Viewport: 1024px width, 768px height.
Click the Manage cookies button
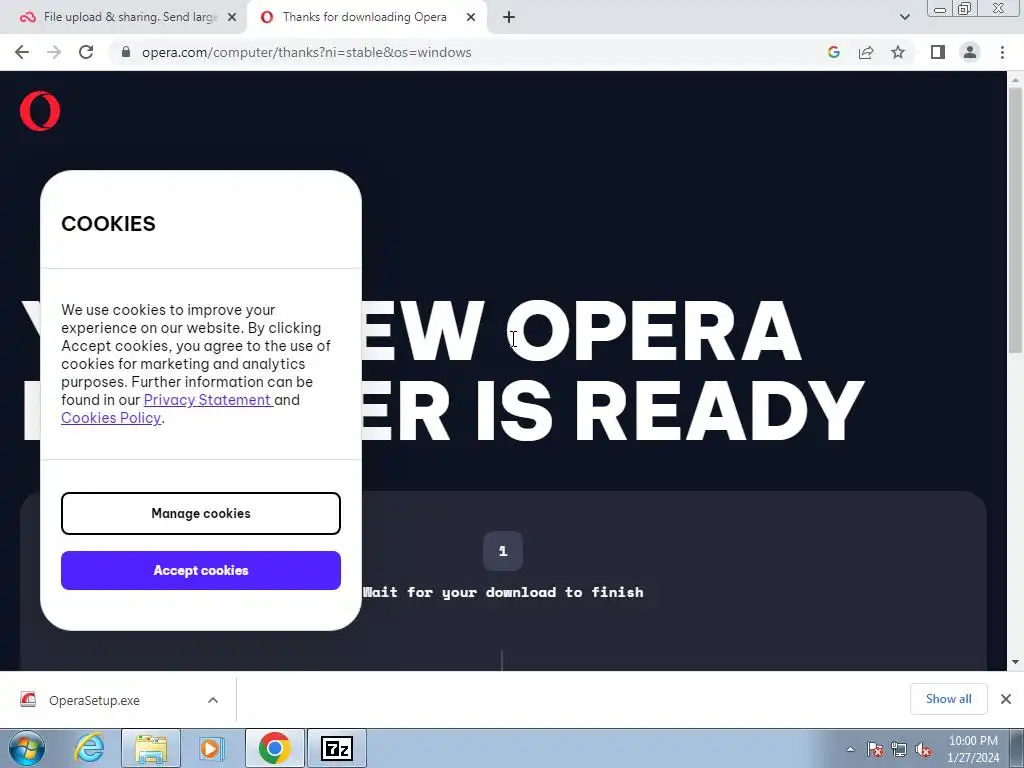[x=200, y=513]
